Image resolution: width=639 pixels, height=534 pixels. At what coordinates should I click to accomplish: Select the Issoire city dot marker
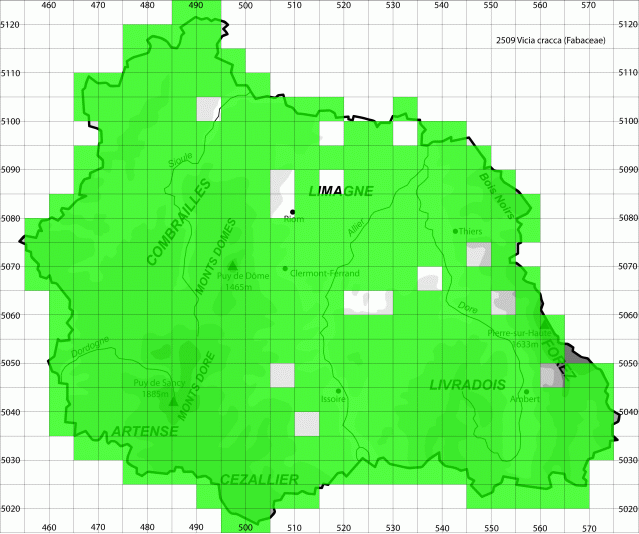click(338, 391)
